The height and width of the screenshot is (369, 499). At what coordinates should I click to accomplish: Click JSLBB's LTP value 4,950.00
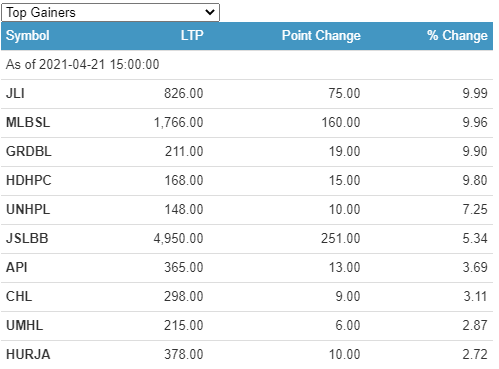point(178,239)
